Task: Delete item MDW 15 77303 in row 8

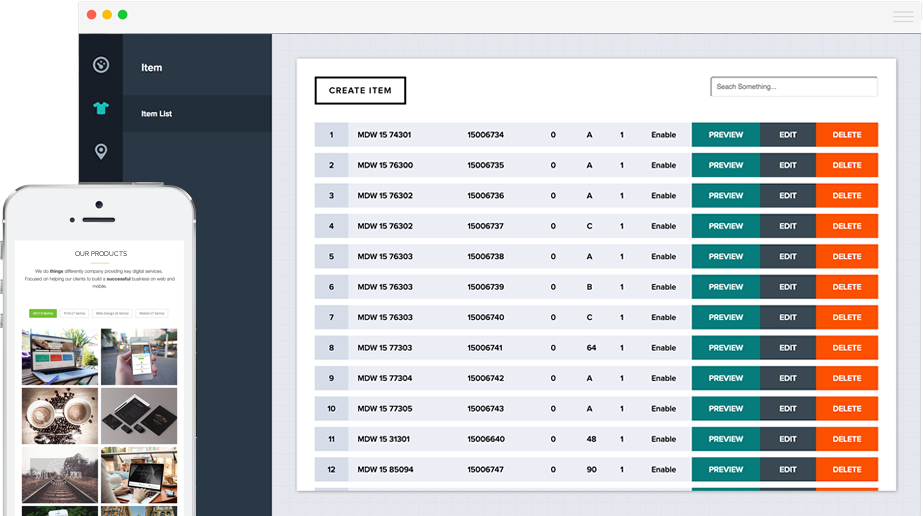Action: tap(846, 348)
